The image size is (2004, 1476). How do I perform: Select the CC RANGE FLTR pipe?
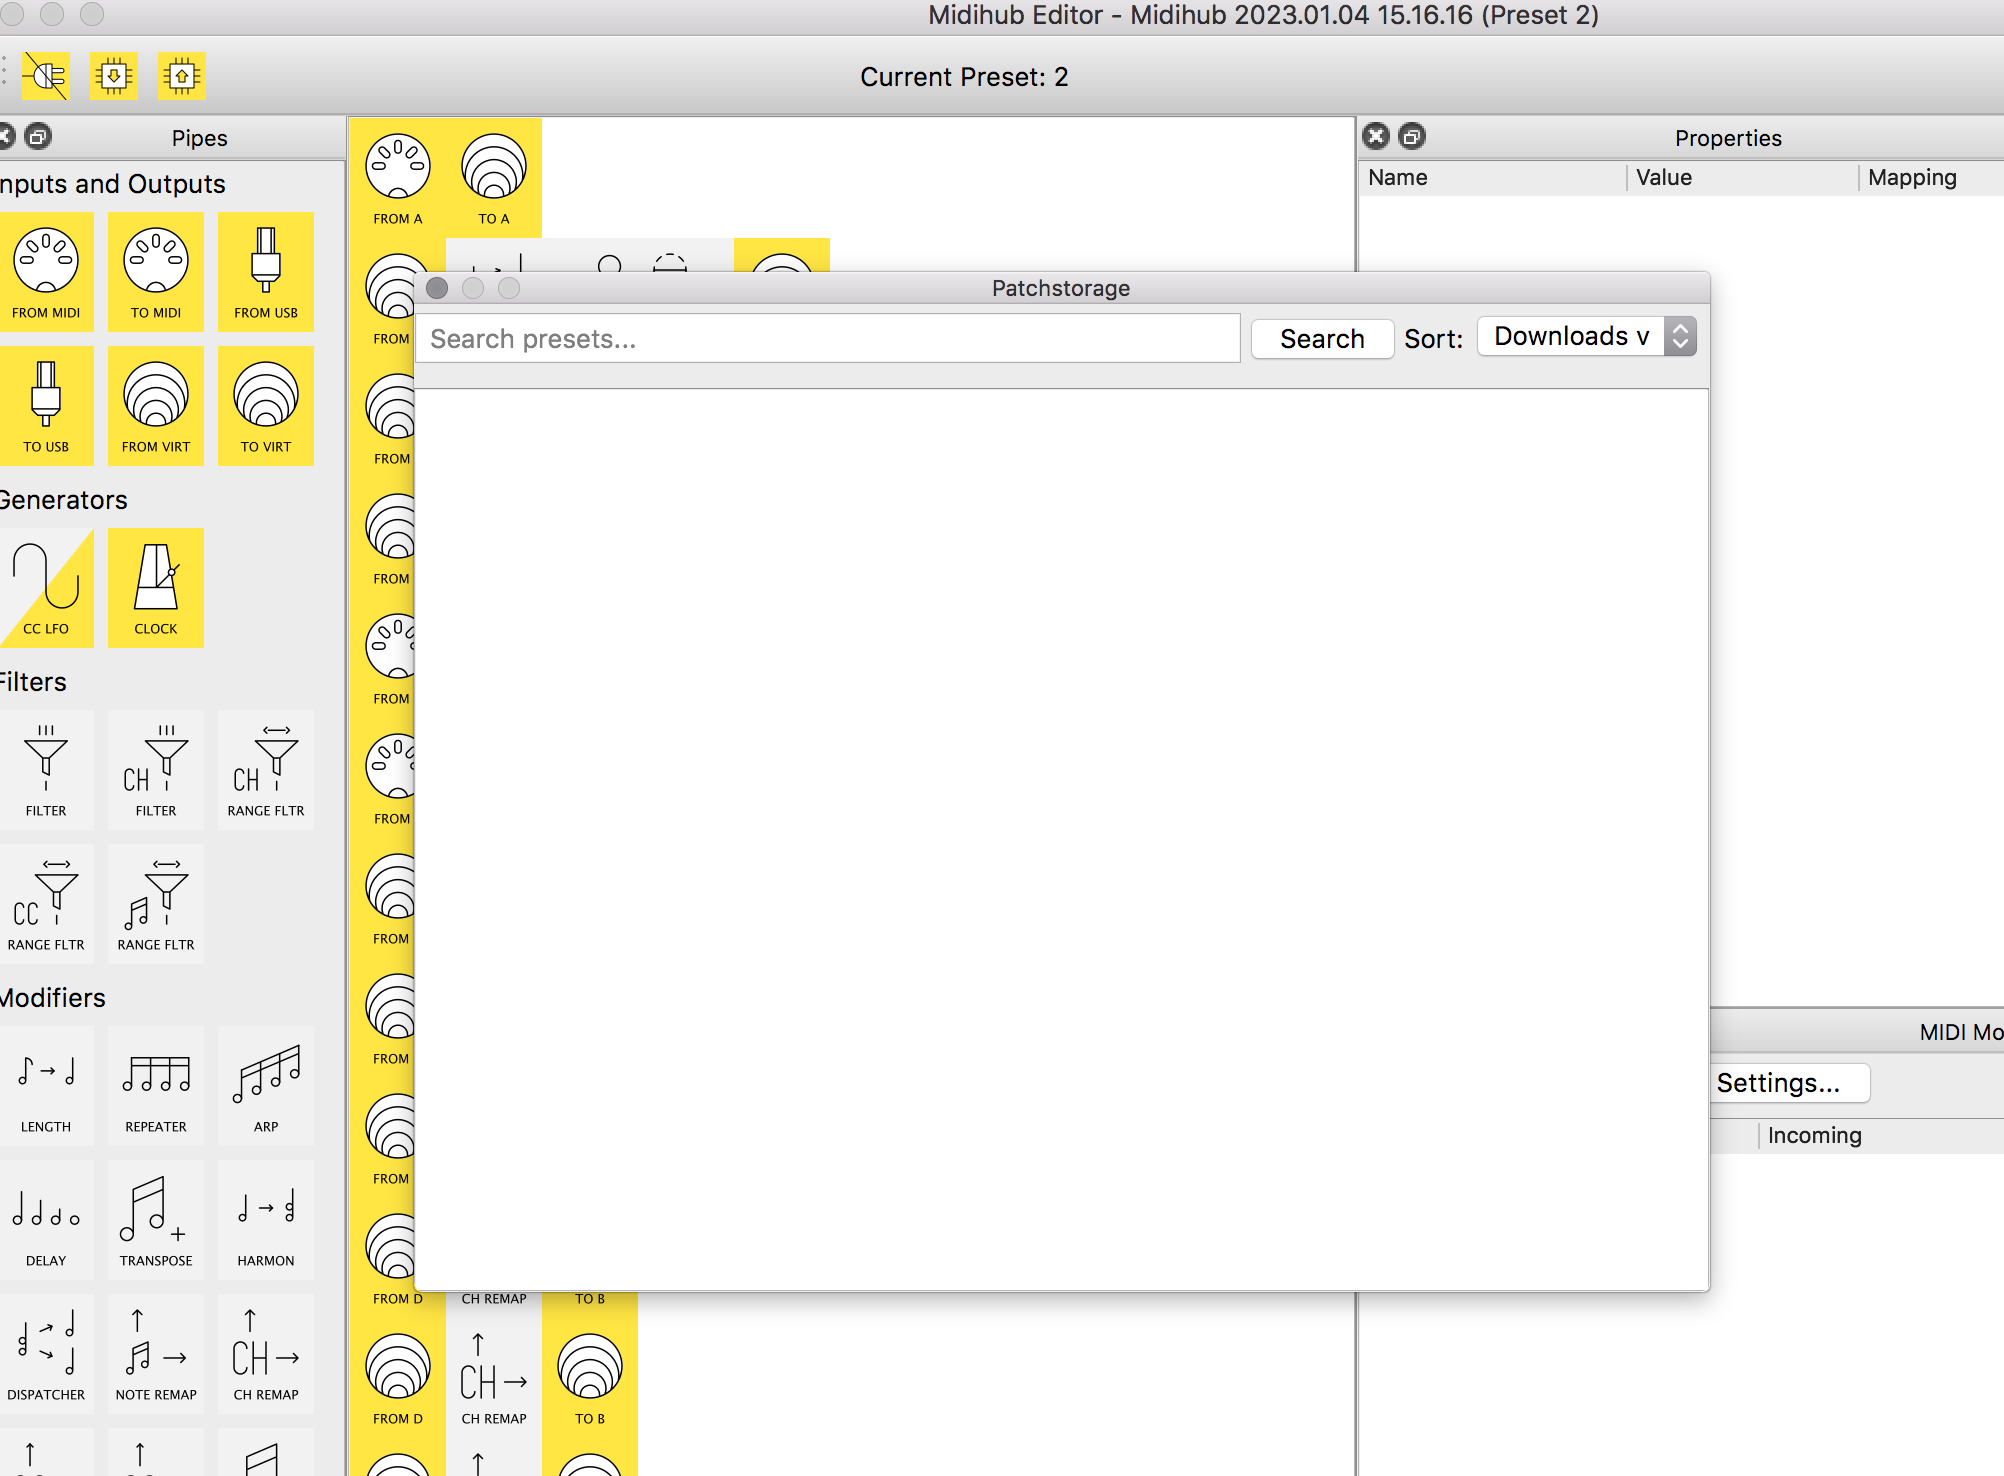coord(46,903)
